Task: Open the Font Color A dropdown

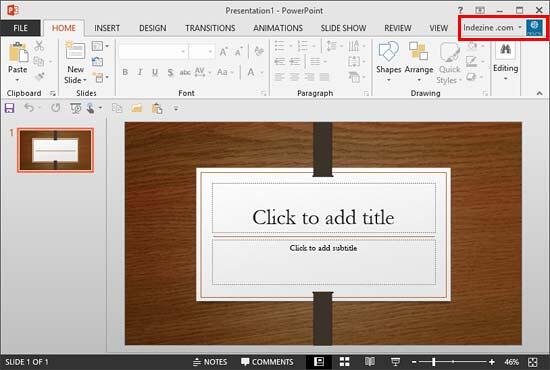Action: click(x=255, y=72)
